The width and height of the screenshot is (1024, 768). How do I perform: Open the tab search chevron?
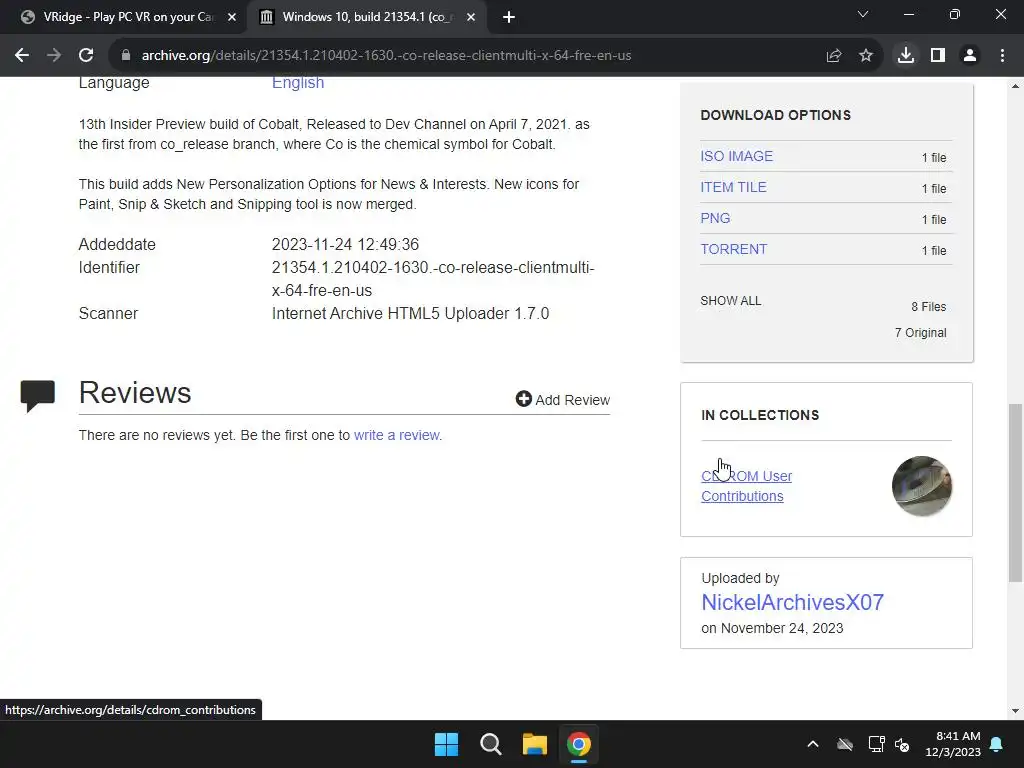(863, 14)
